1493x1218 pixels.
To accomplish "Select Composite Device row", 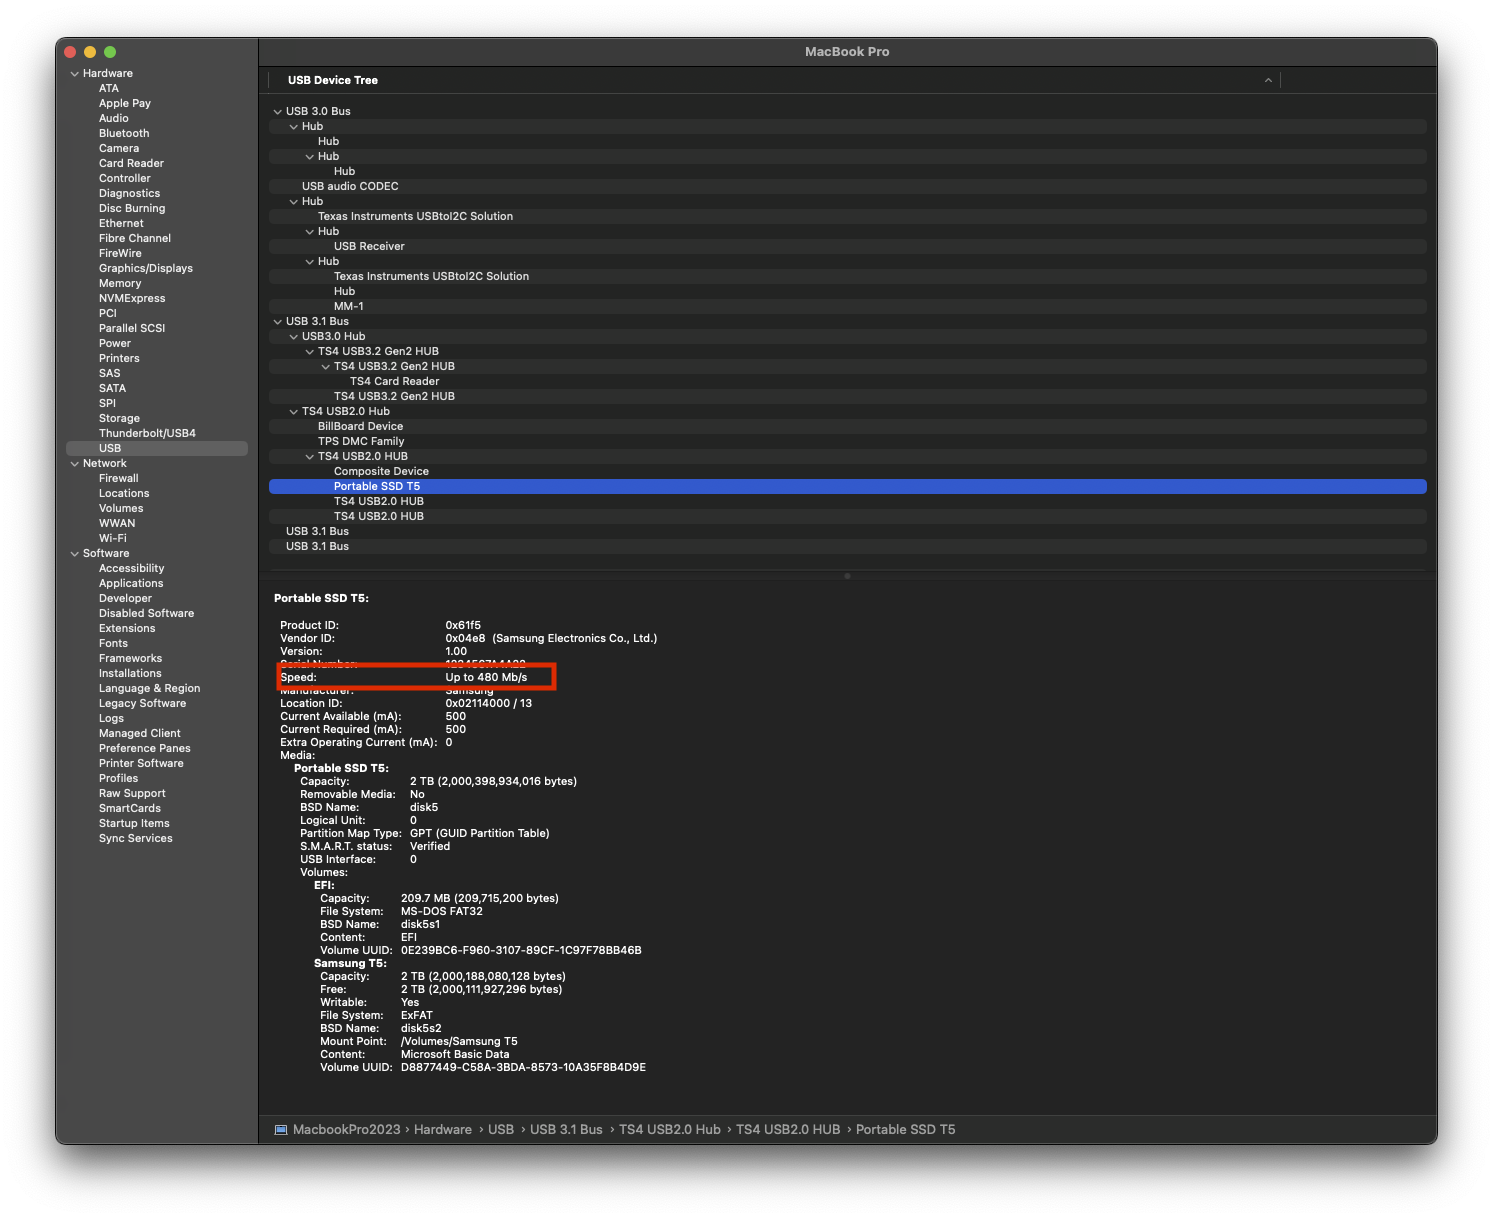I will 848,472.
